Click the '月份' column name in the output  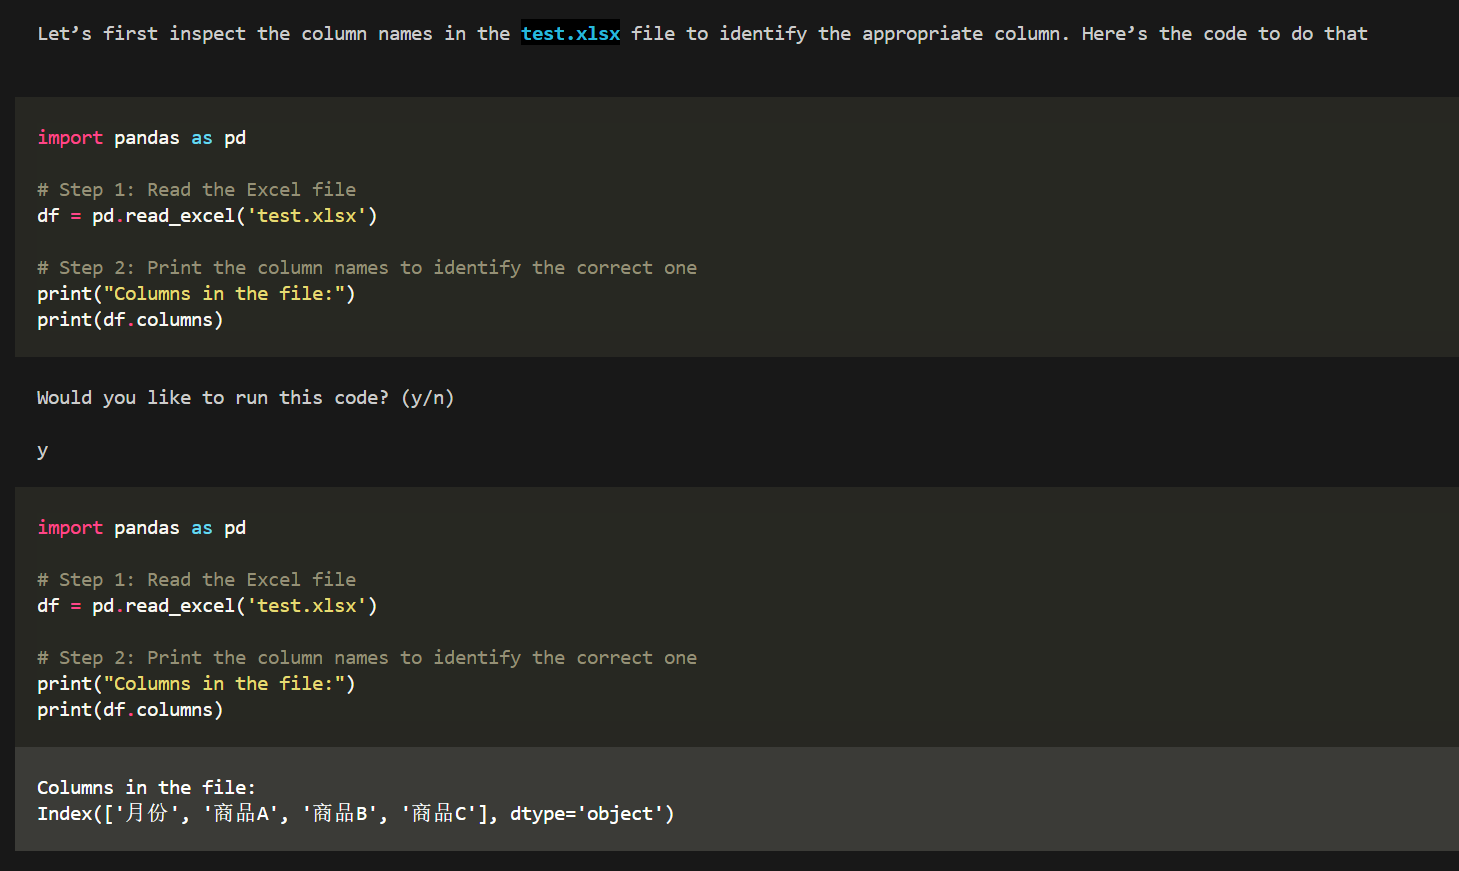pyautogui.click(x=146, y=814)
